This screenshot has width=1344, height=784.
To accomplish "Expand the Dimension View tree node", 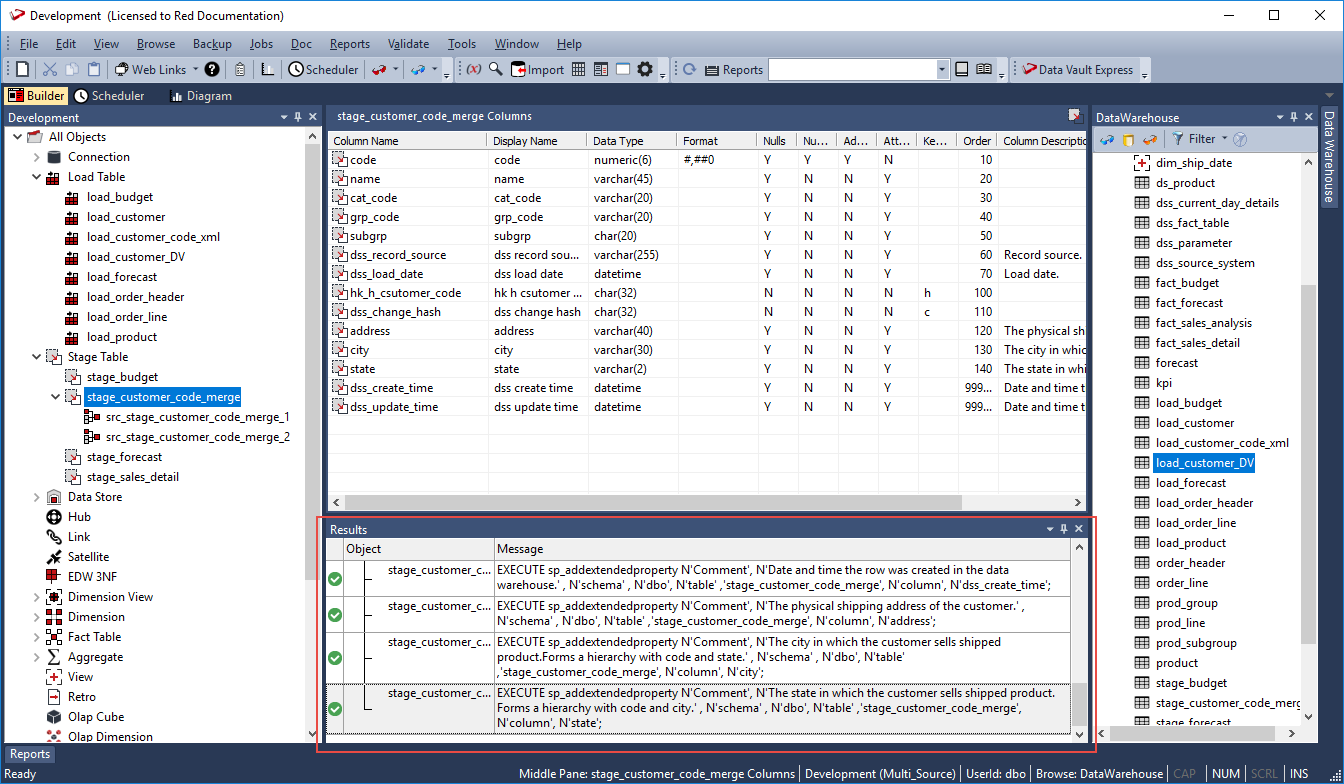I will coord(37,597).
